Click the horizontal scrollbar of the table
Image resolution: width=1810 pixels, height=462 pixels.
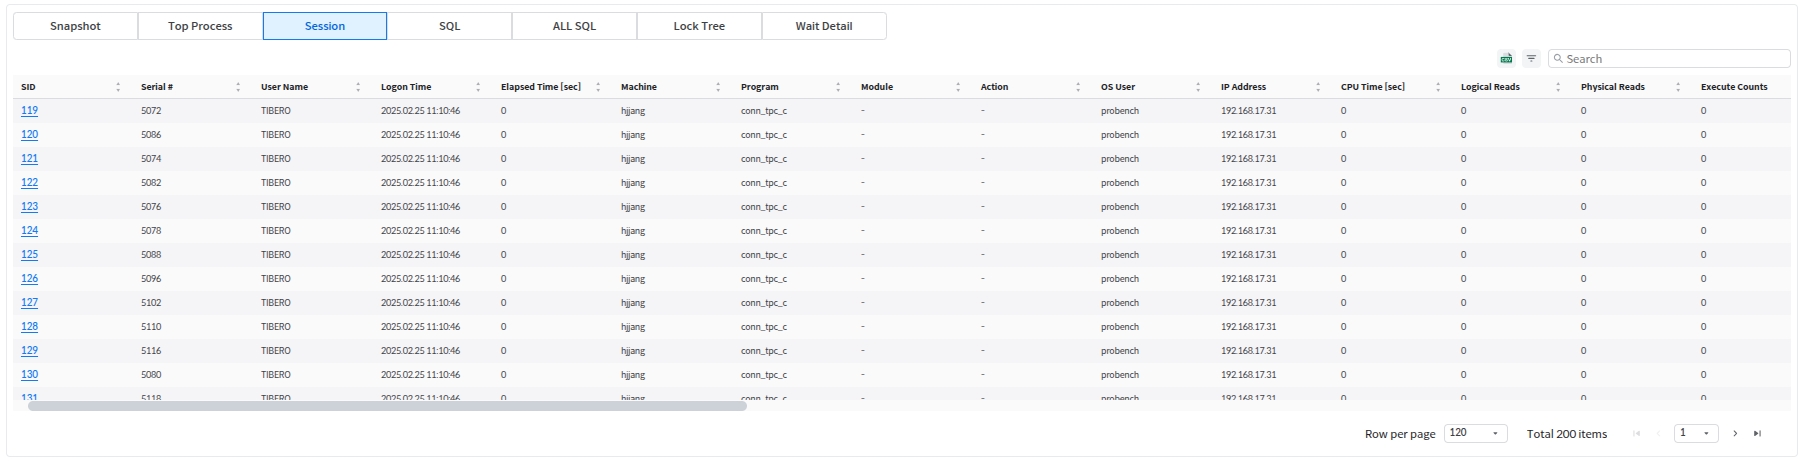(x=387, y=406)
